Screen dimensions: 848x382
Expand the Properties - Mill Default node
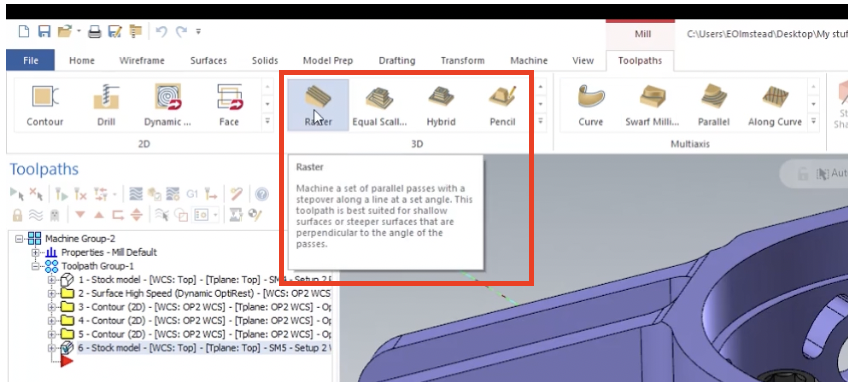click(x=36, y=252)
